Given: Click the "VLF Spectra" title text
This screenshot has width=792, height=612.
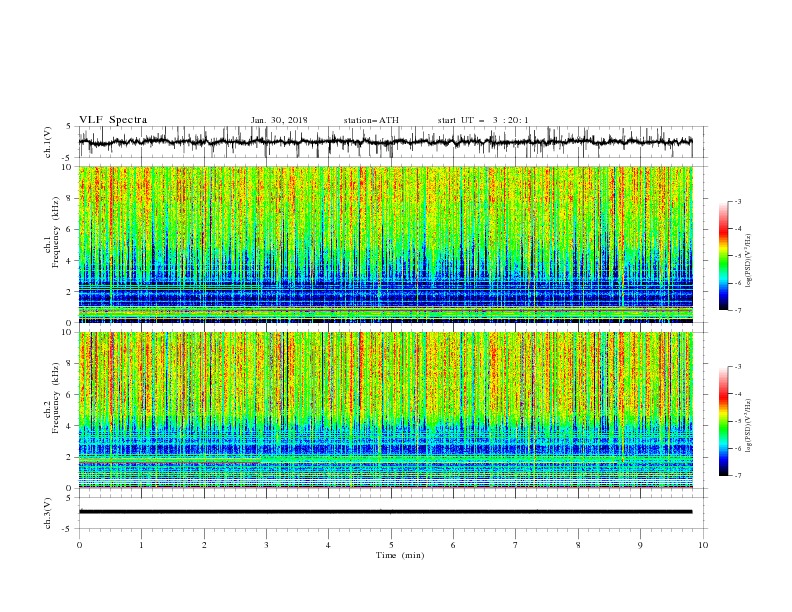Looking at the screenshot, I should click(113, 120).
